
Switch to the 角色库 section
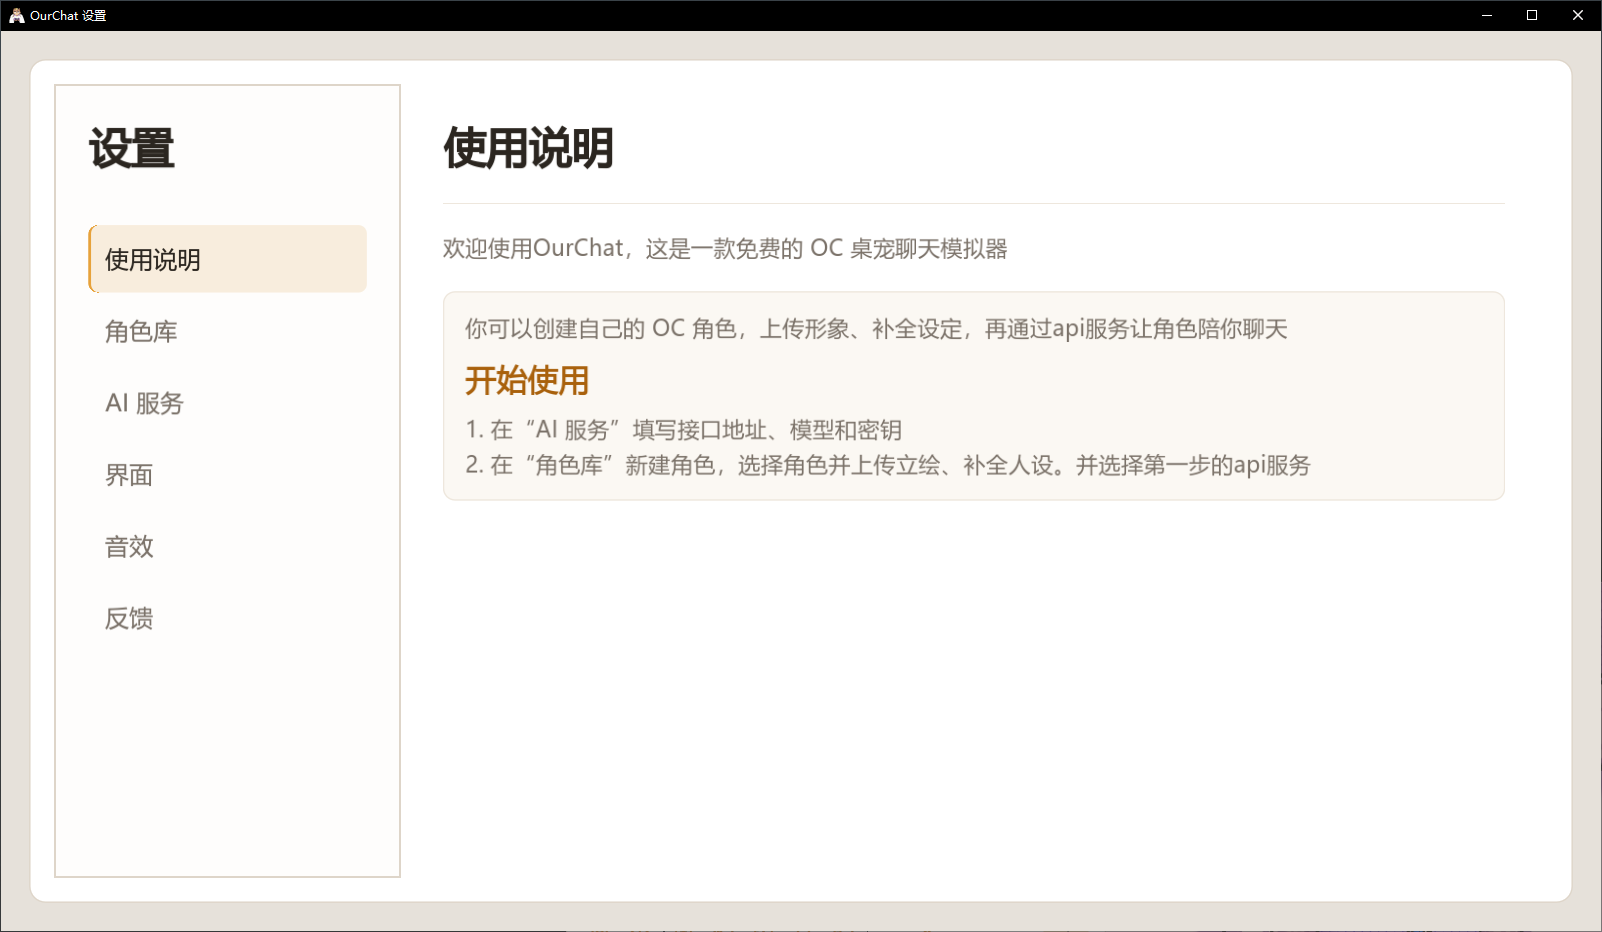click(x=228, y=331)
